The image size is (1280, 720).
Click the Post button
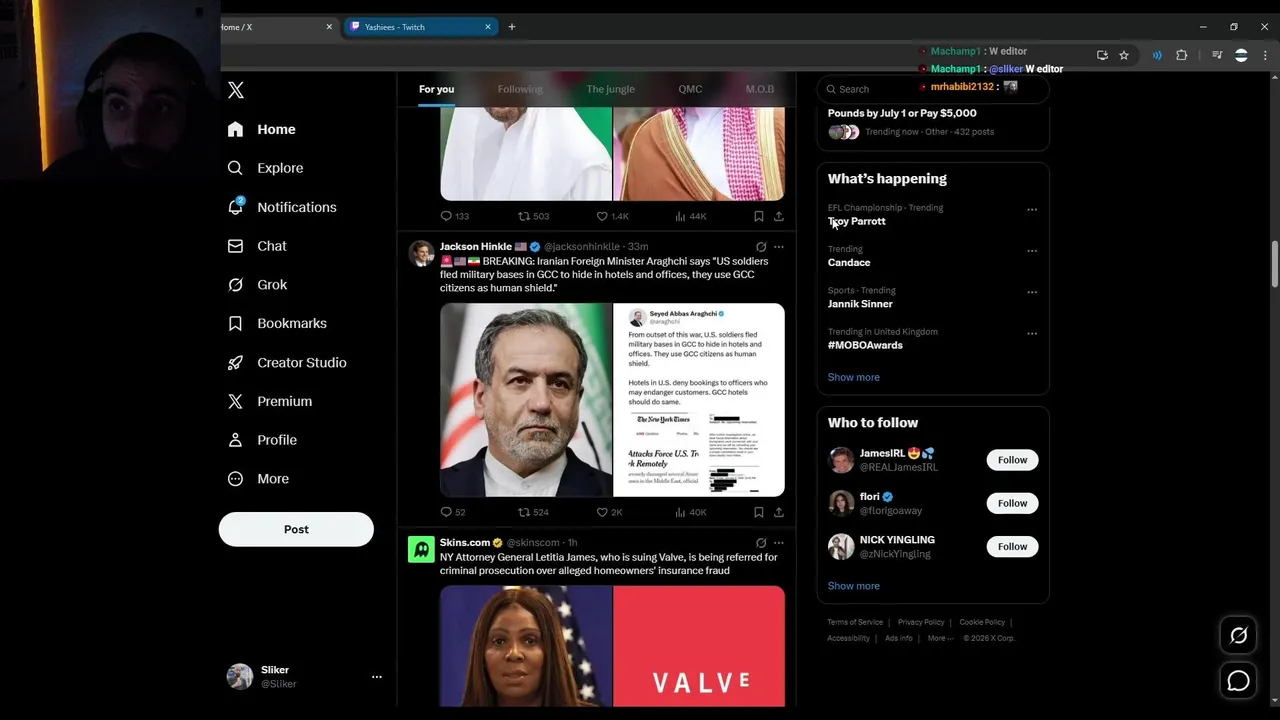[x=296, y=529]
